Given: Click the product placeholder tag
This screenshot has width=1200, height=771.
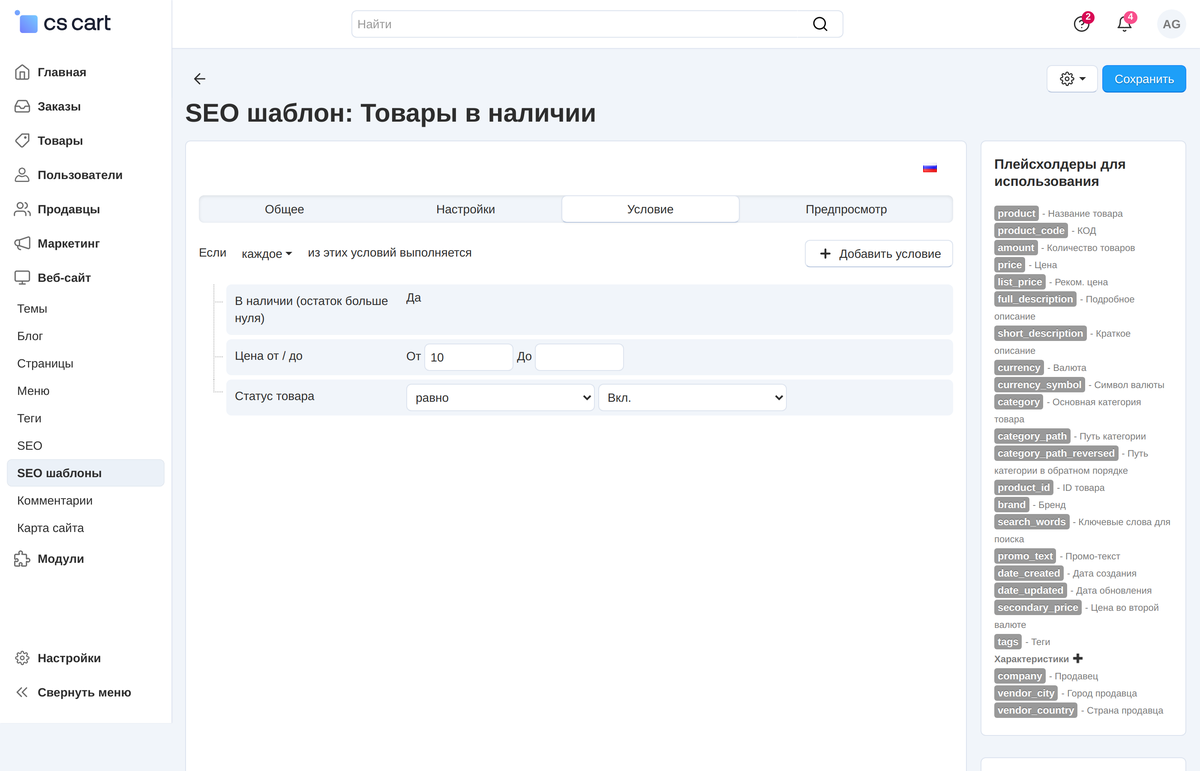Looking at the screenshot, I should [1017, 213].
